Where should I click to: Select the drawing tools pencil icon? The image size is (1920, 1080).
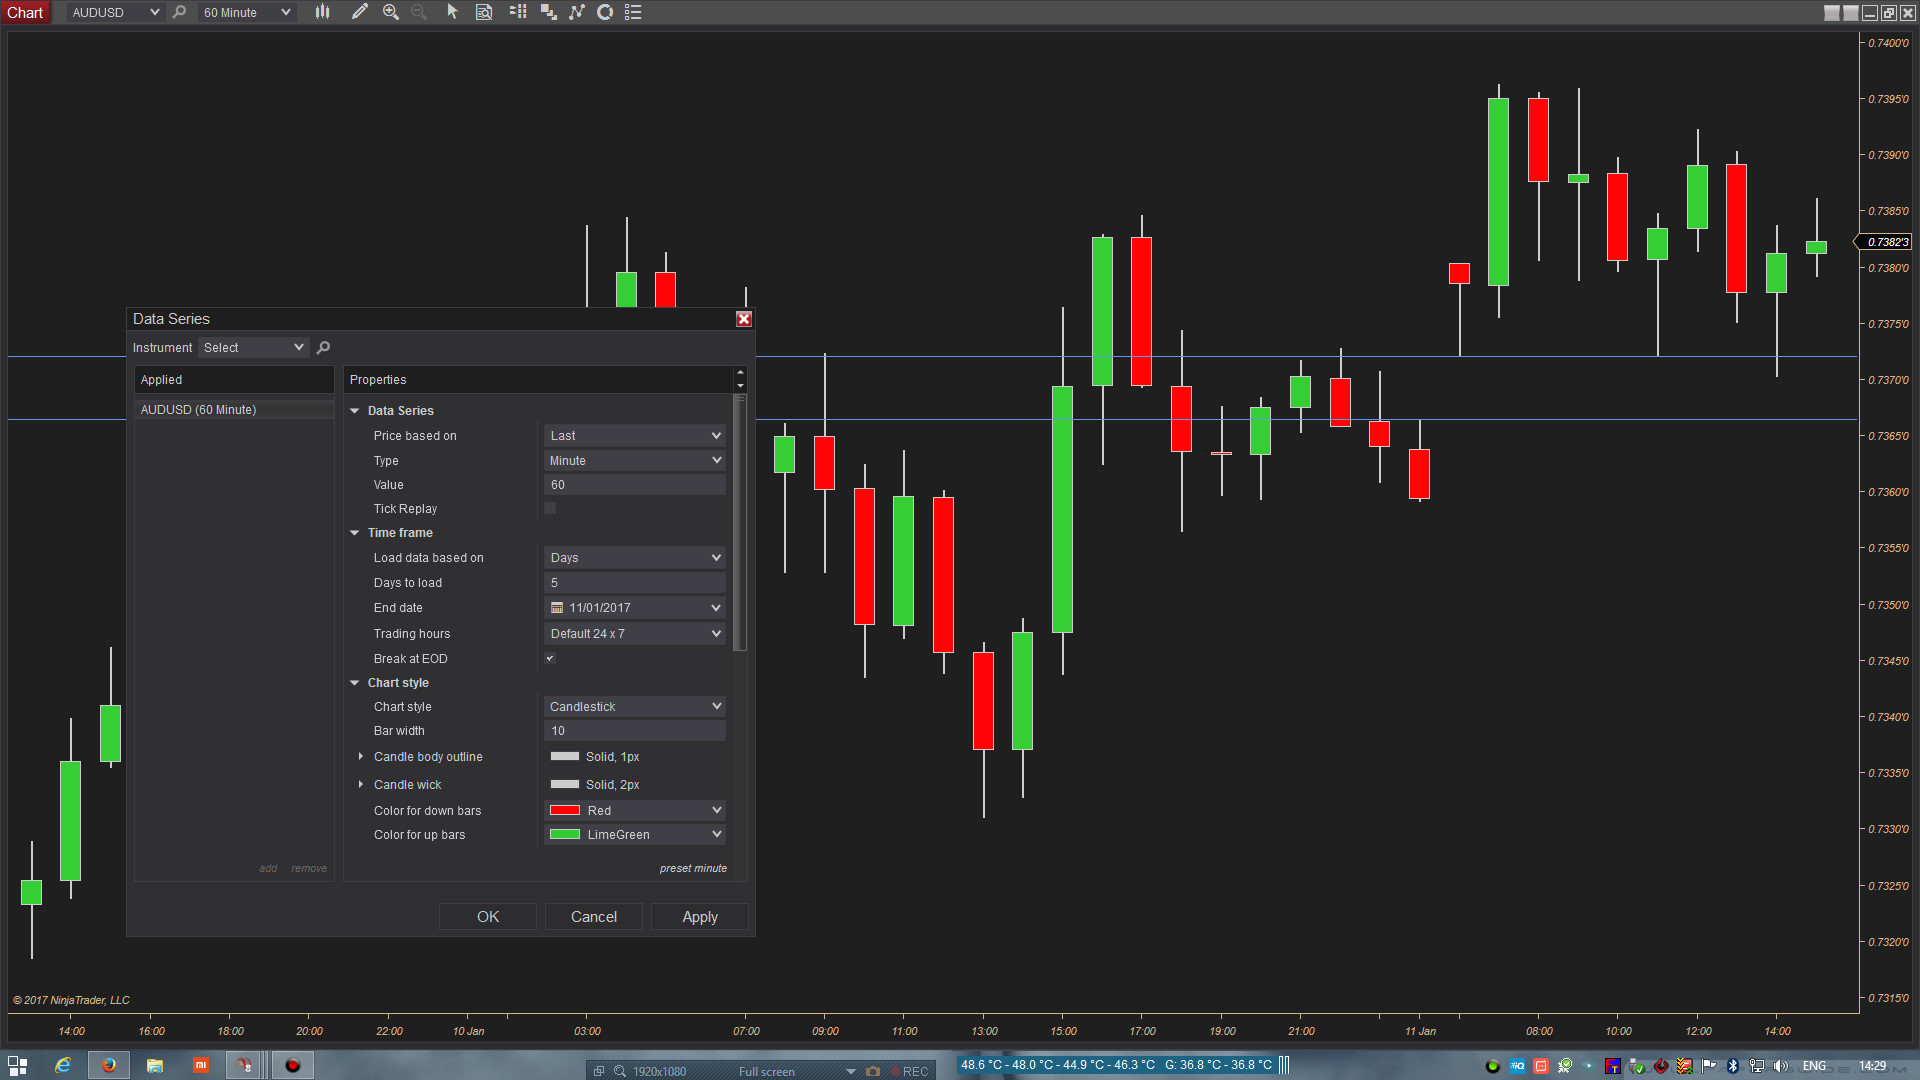(359, 12)
